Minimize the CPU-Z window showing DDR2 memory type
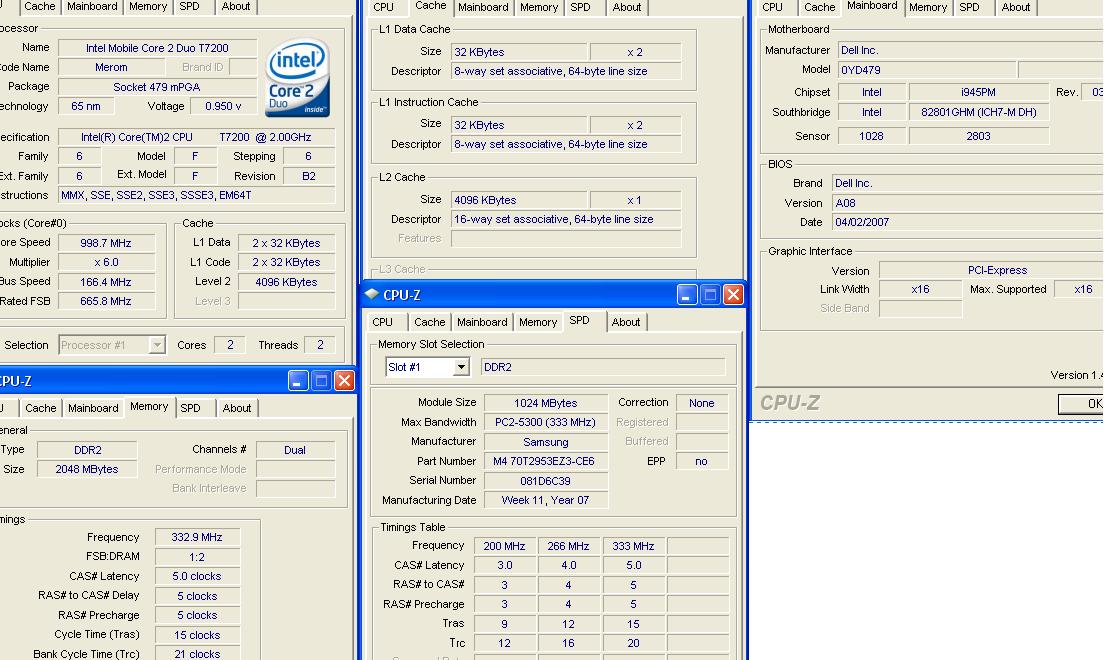 [298, 381]
